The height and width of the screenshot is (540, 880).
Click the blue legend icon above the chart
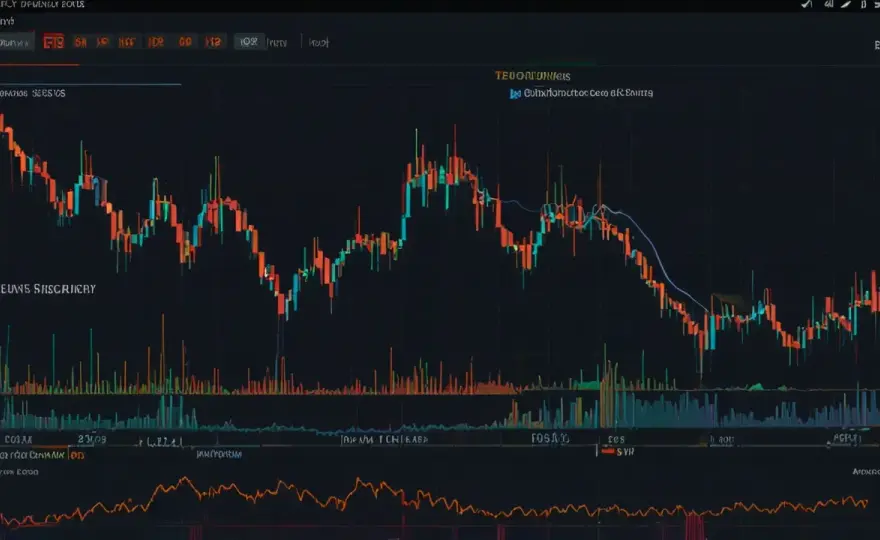pyautogui.click(x=515, y=94)
